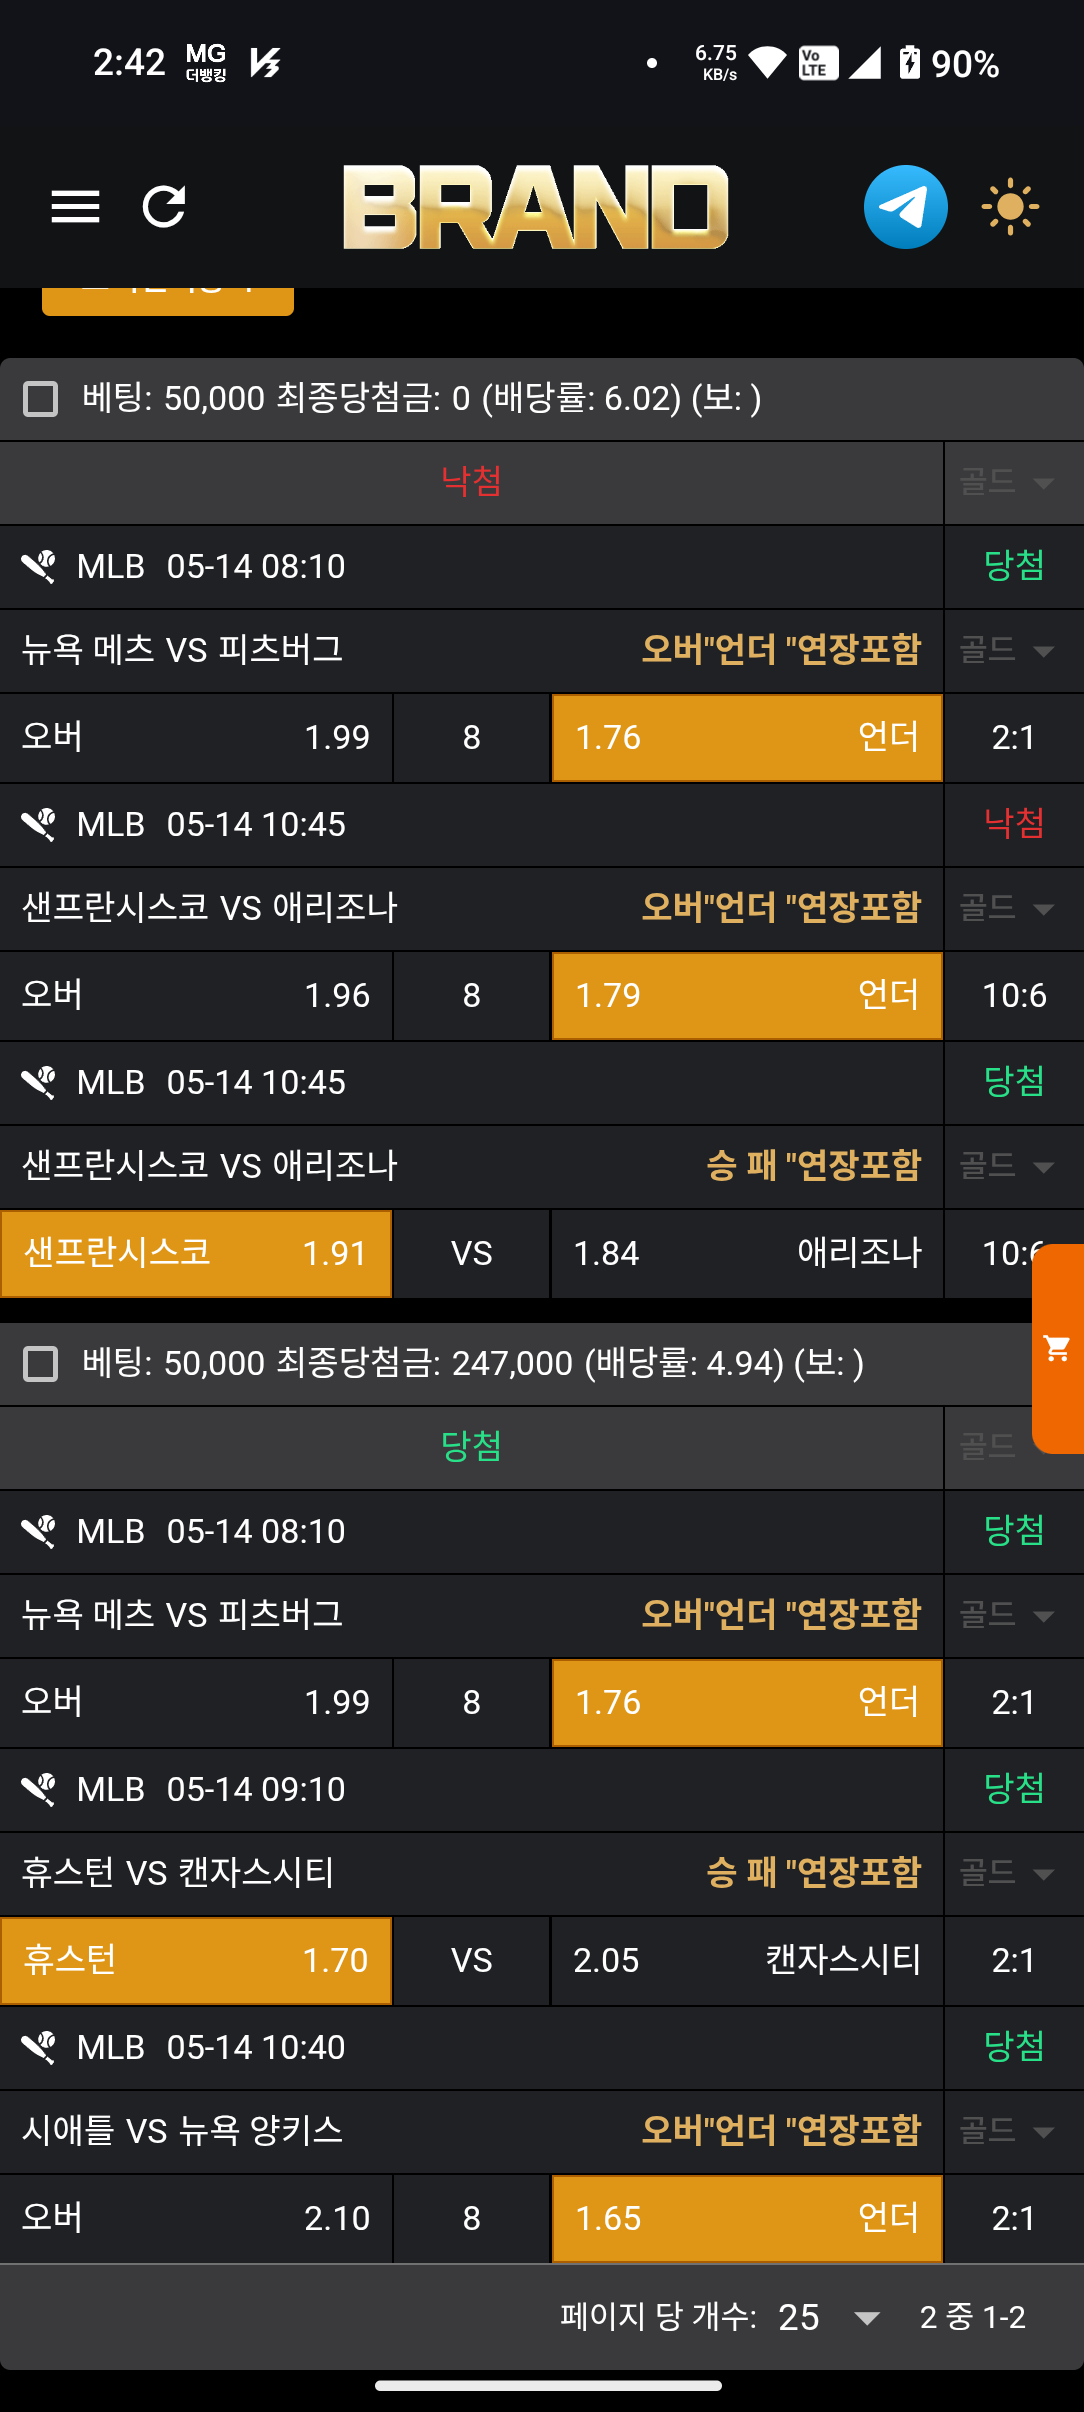Open the hamburger menu

pyautogui.click(x=75, y=207)
